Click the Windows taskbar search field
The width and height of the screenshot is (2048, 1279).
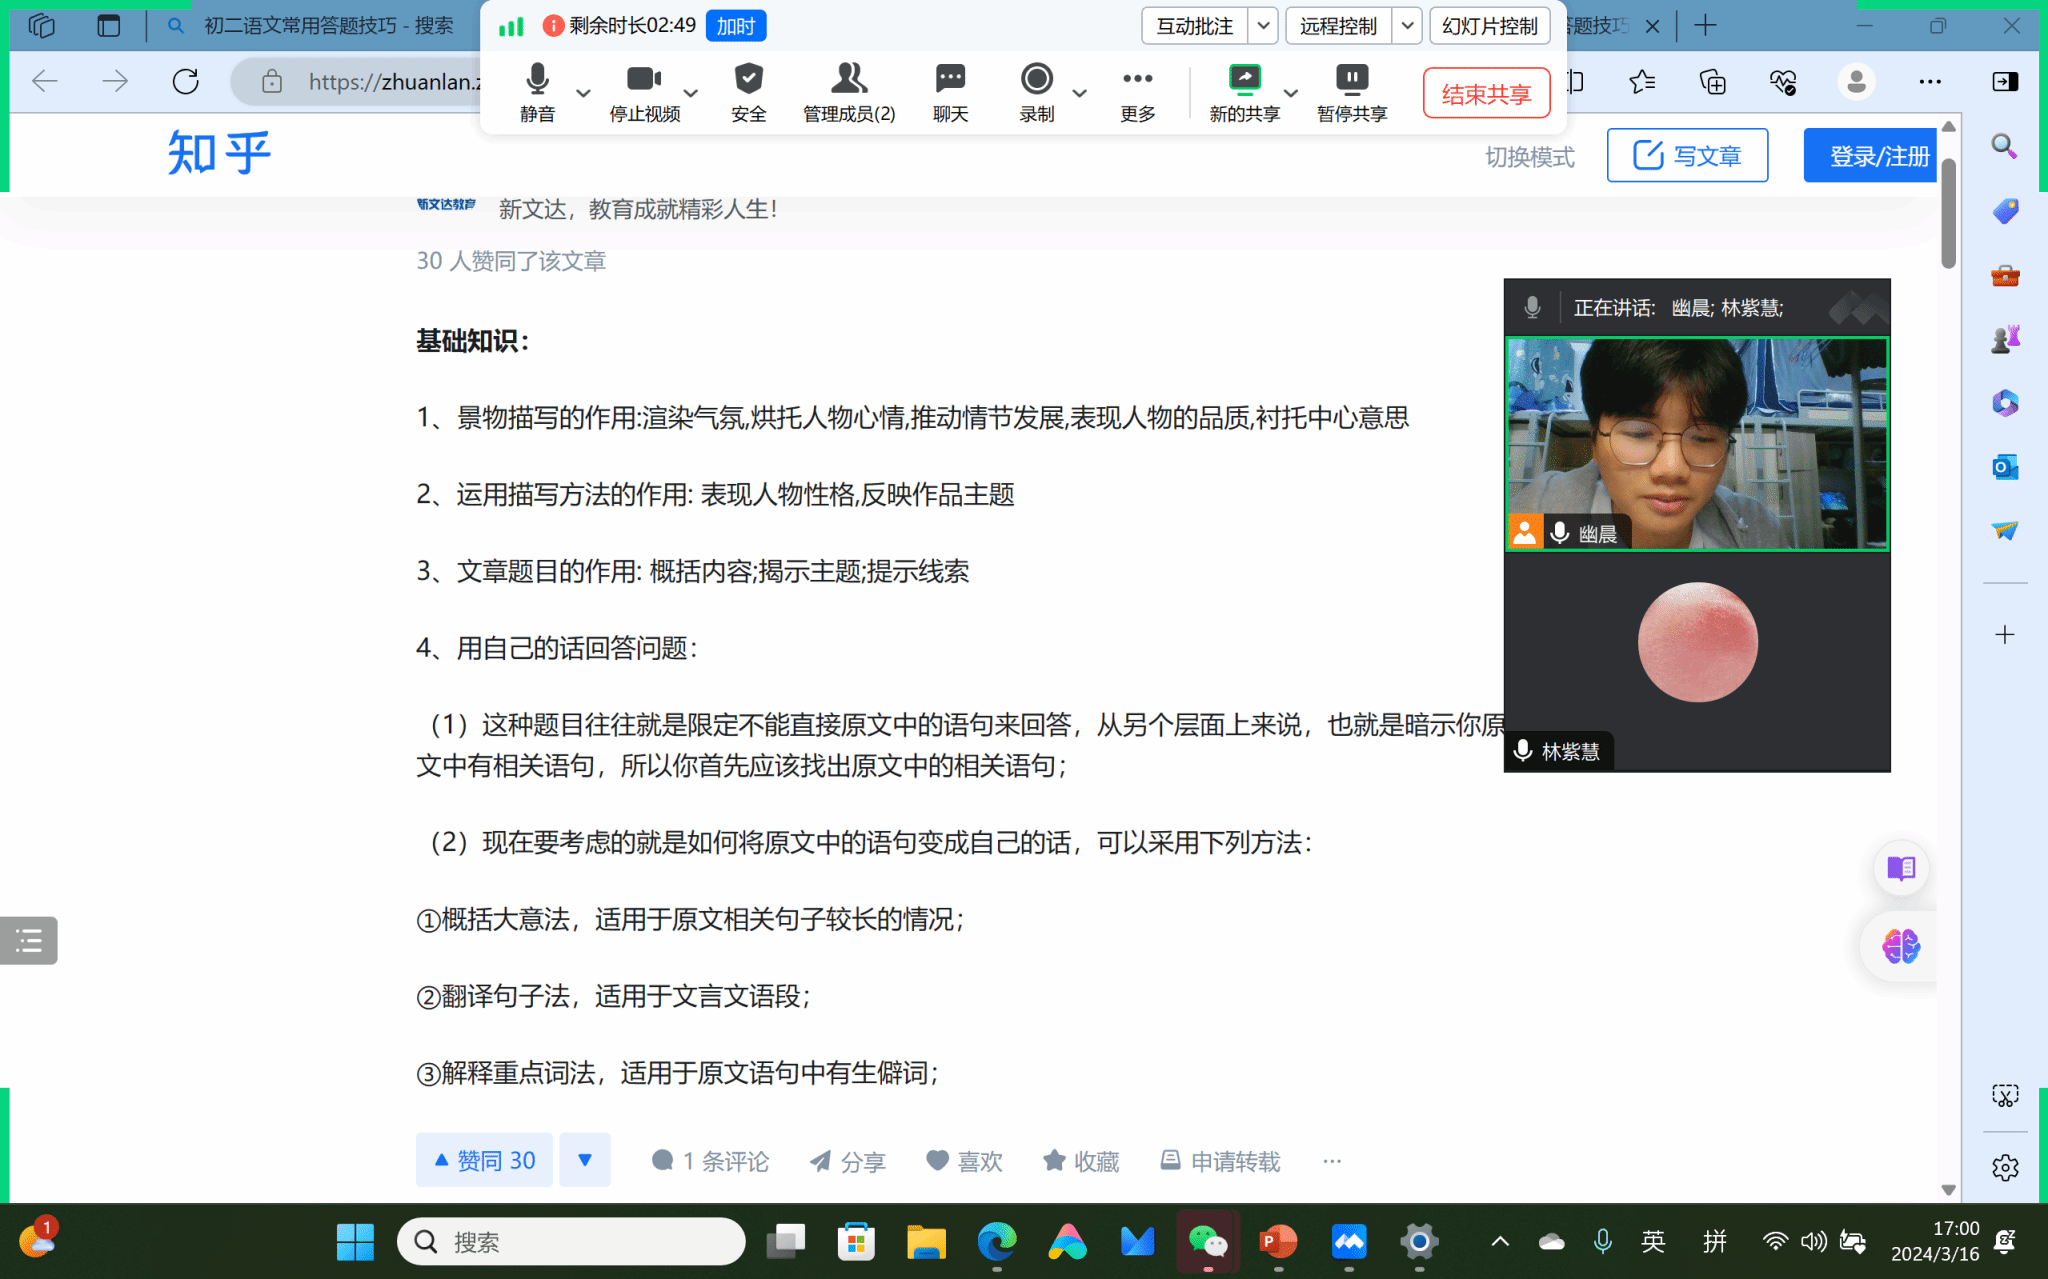pos(572,1241)
